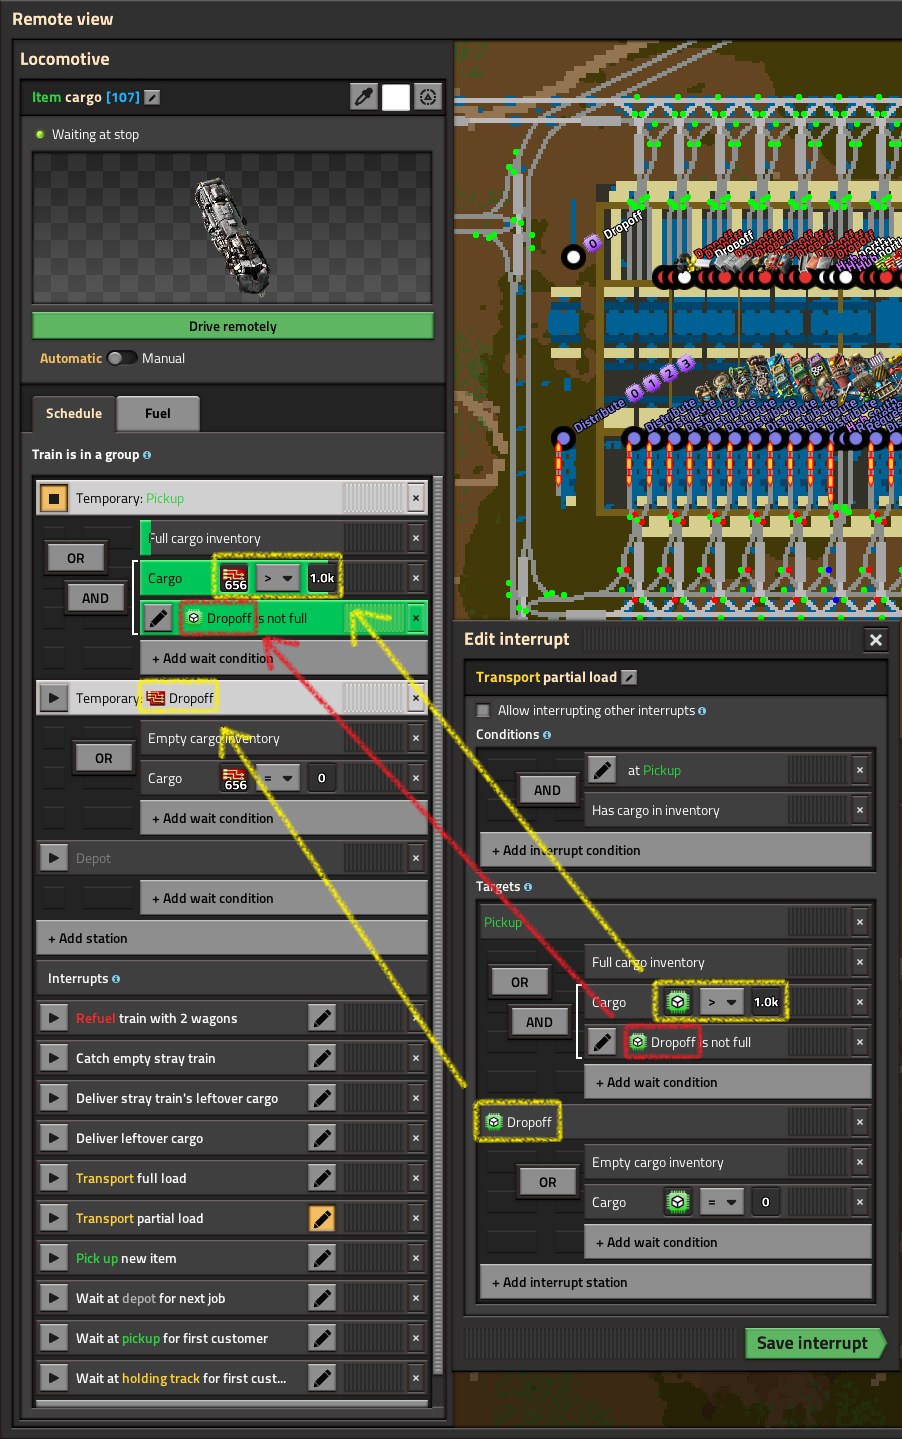Image resolution: width=902 pixels, height=1439 pixels.
Task: Switch to the Fuel tab
Action: pyautogui.click(x=158, y=413)
